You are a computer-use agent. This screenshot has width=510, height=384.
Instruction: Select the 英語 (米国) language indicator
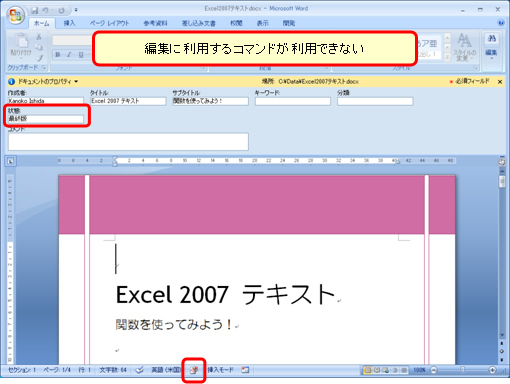pyautogui.click(x=166, y=370)
